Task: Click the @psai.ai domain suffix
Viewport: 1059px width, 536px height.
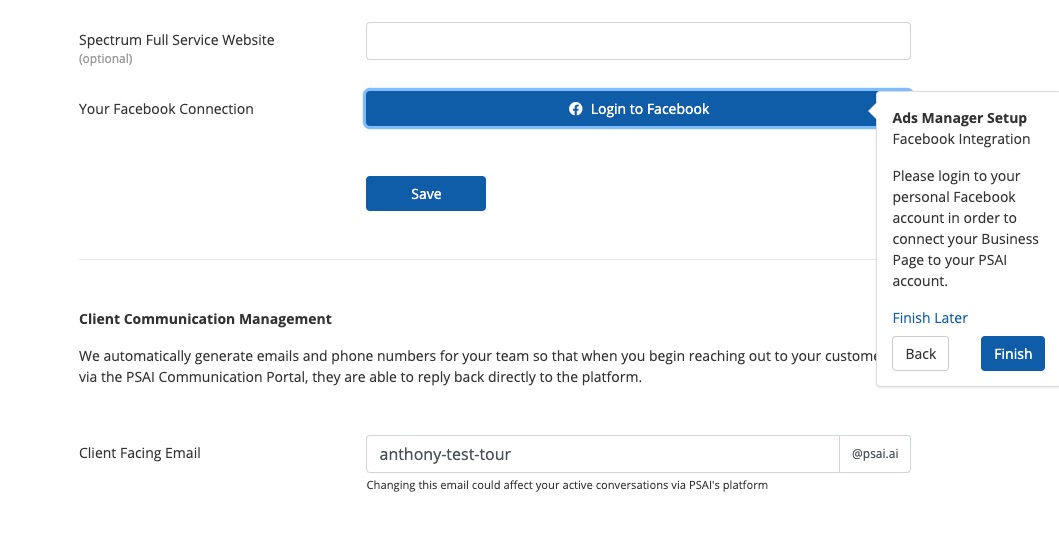Action: [874, 454]
